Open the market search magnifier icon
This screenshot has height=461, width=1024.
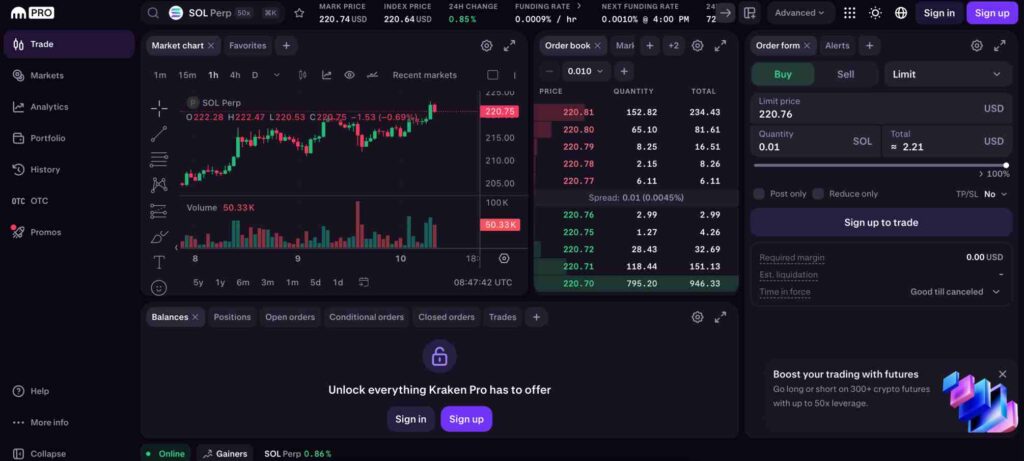coord(153,13)
